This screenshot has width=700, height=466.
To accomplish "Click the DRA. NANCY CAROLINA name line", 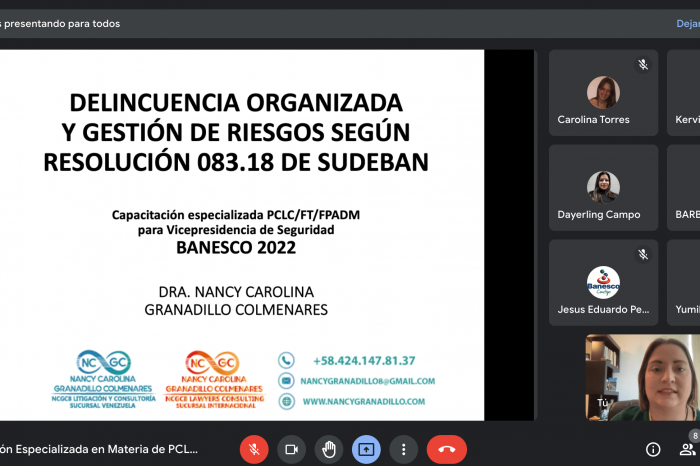I will click(x=236, y=292).
